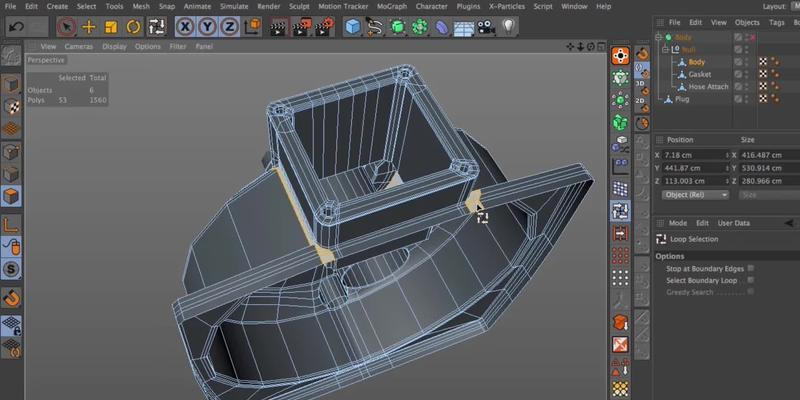Click UVW tag on Body row

click(763, 62)
